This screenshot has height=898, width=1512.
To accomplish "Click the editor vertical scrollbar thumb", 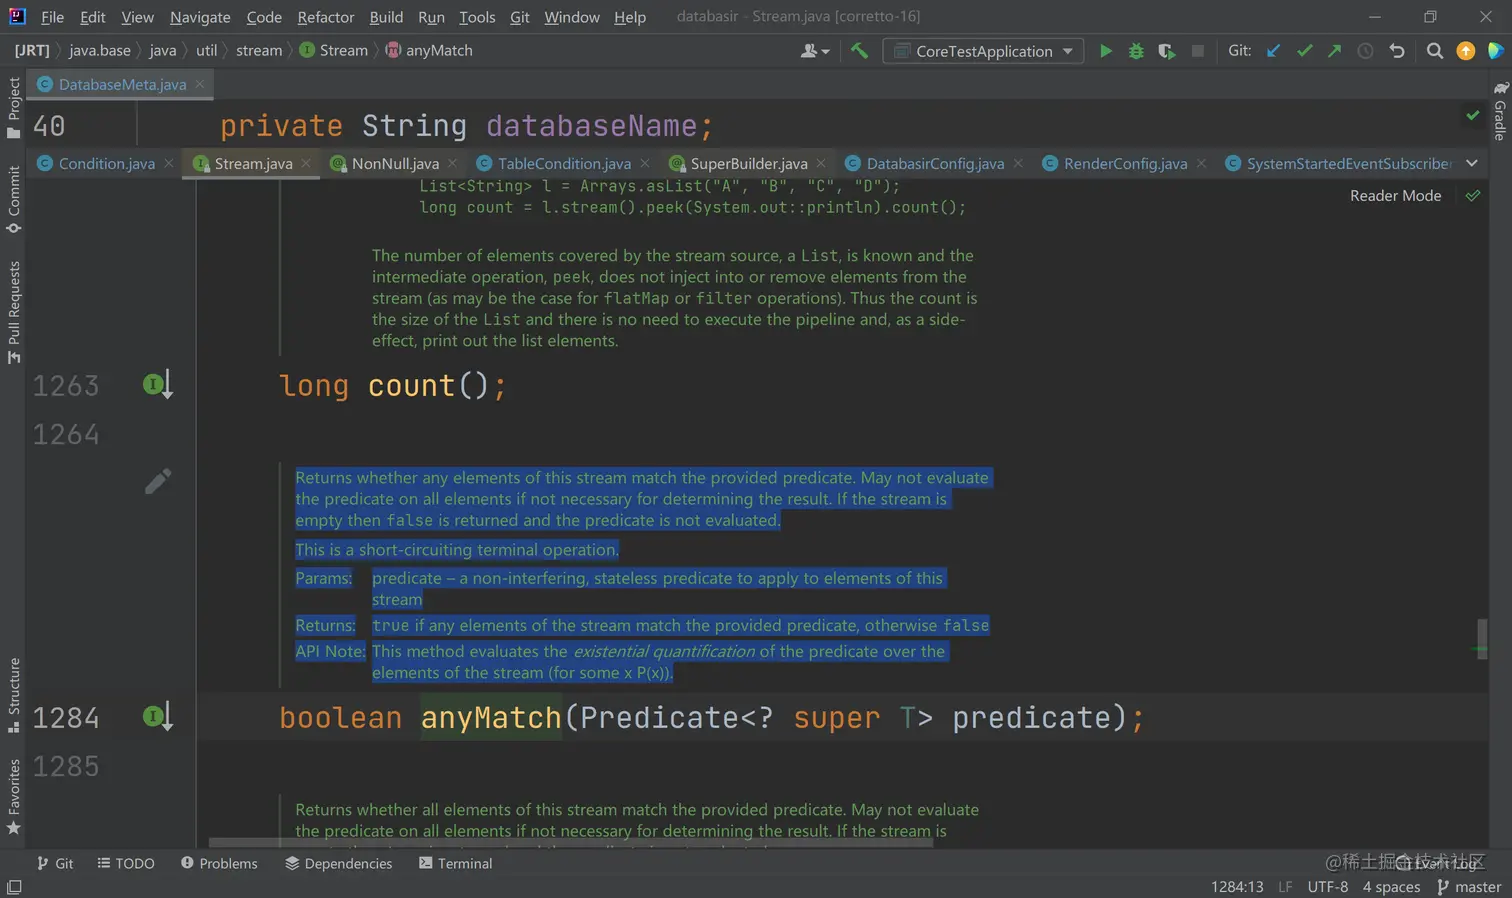I will 1481,639.
